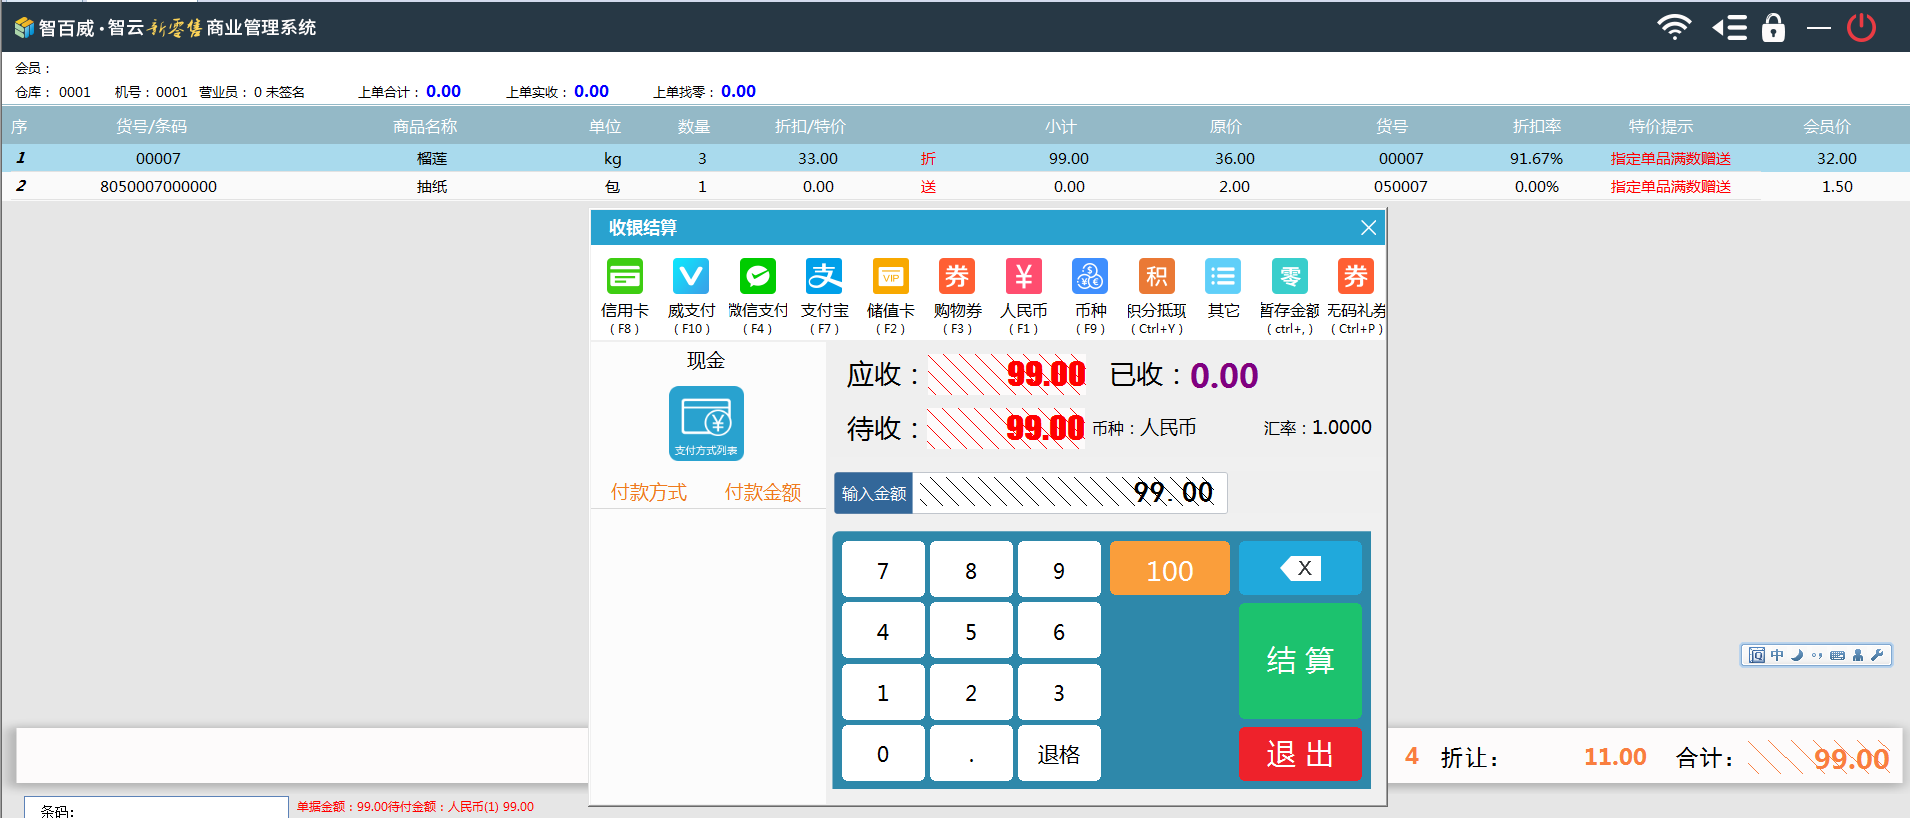Pay with 支付宝 Alipay icon
Image resolution: width=1910 pixels, height=818 pixels.
coord(824,277)
